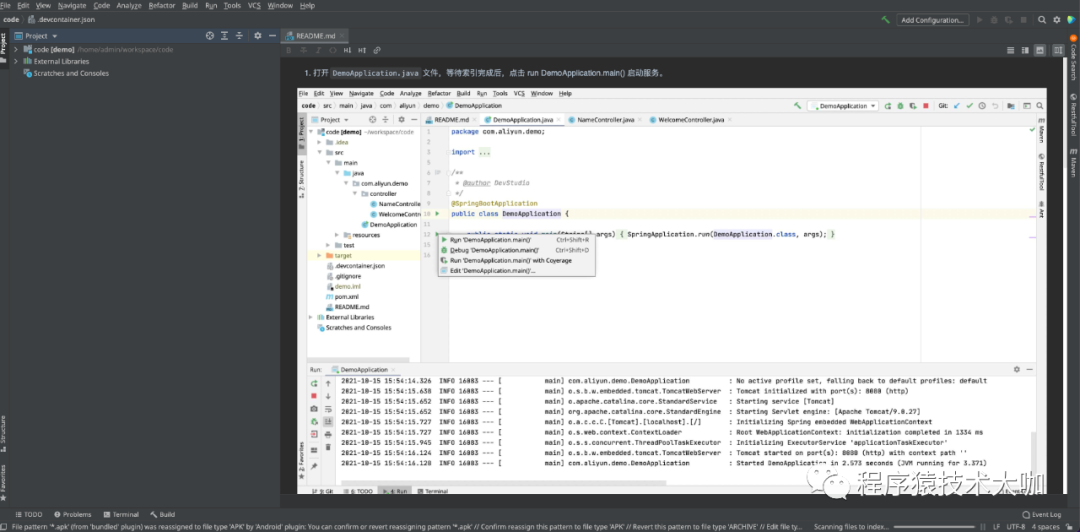Decrease header level in markdown toolbar
The image size is (1080, 532).
point(347,50)
